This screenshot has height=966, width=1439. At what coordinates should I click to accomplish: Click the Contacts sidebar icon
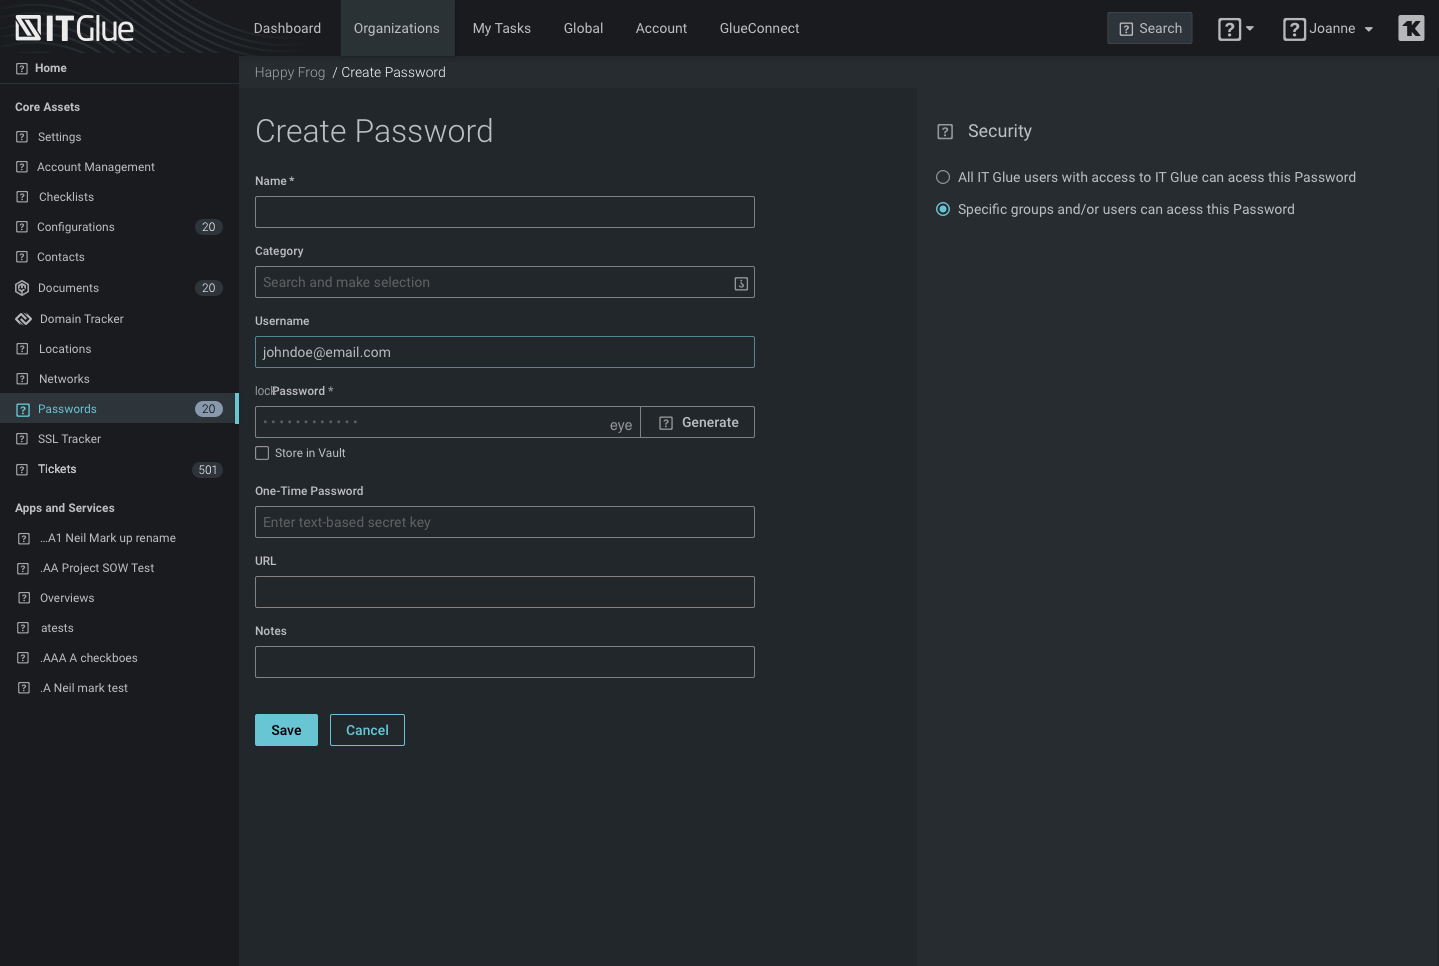pos(22,257)
